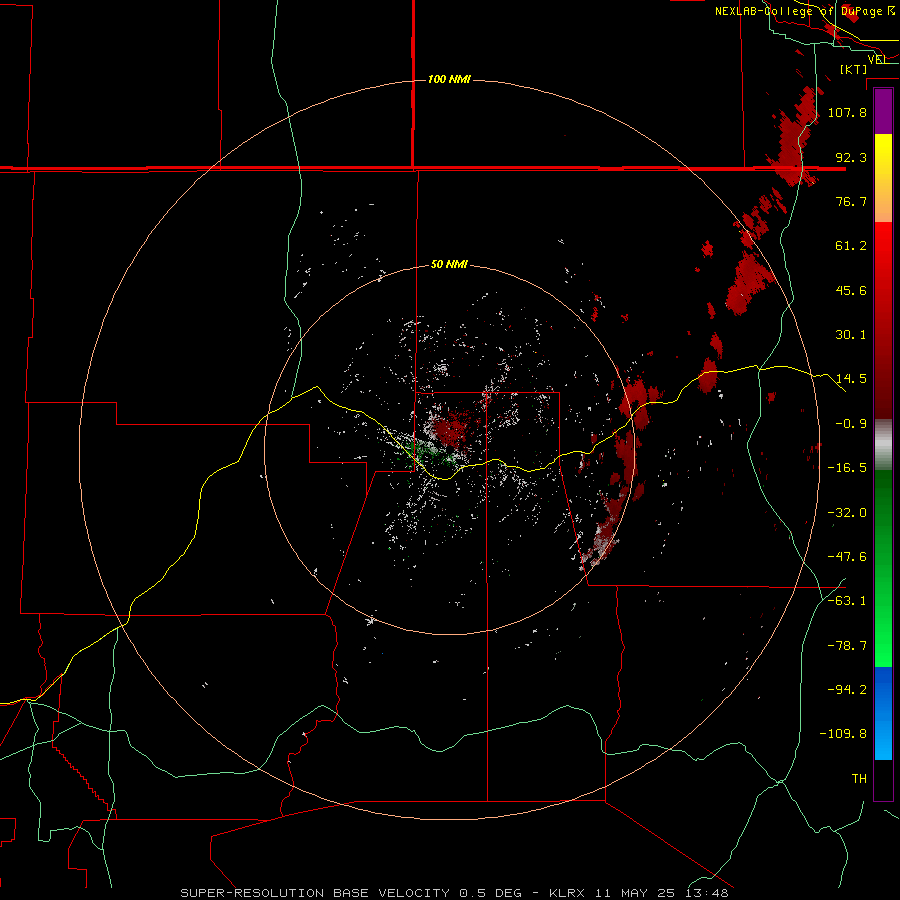Click the -94.2 velocity scale value
900x900 pixels.
pyautogui.click(x=847, y=690)
